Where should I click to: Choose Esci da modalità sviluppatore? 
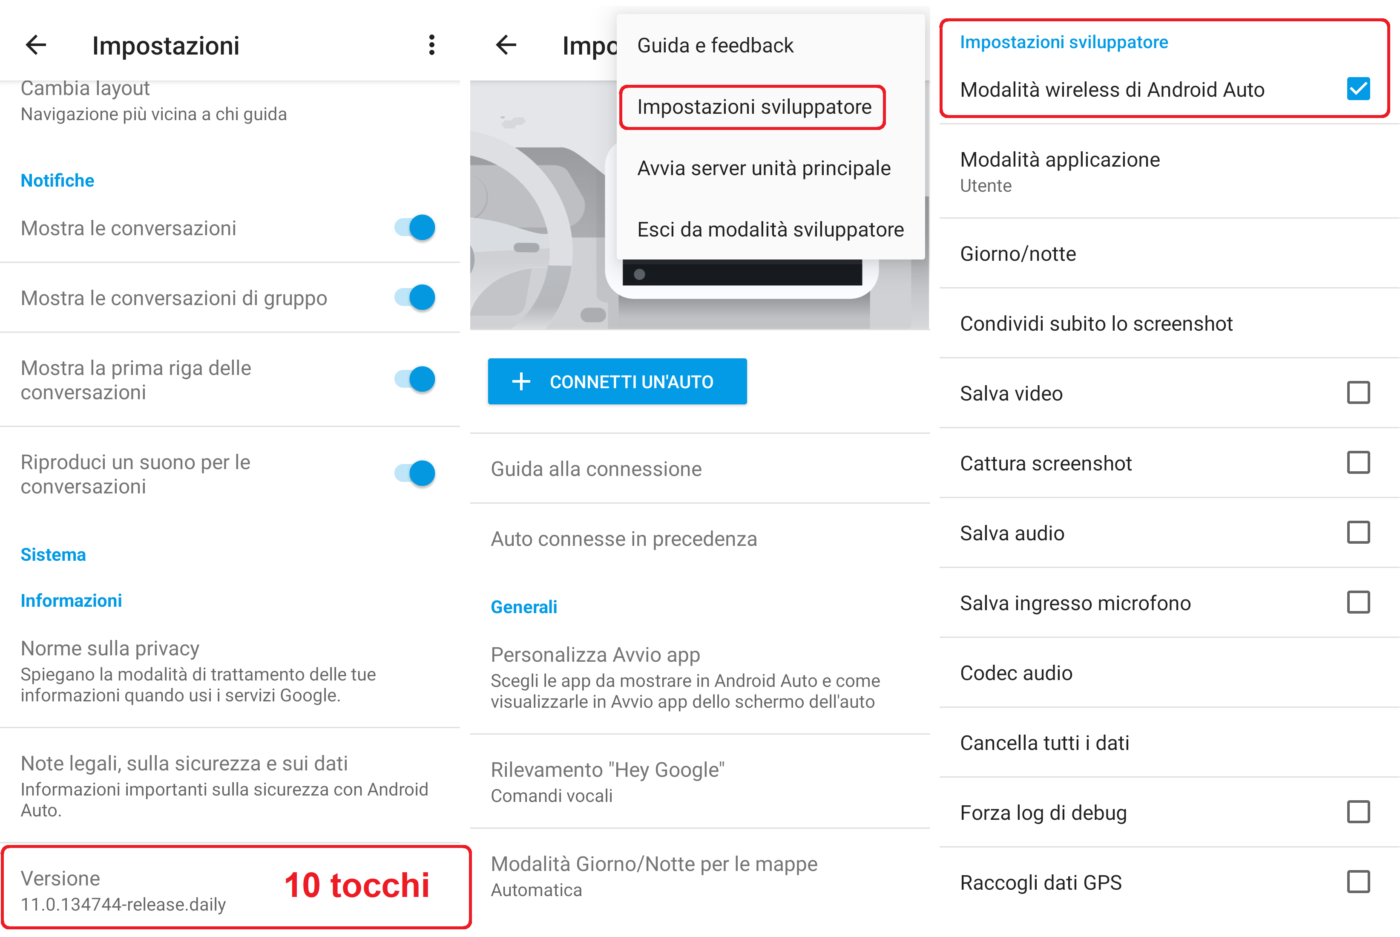pyautogui.click(x=770, y=230)
